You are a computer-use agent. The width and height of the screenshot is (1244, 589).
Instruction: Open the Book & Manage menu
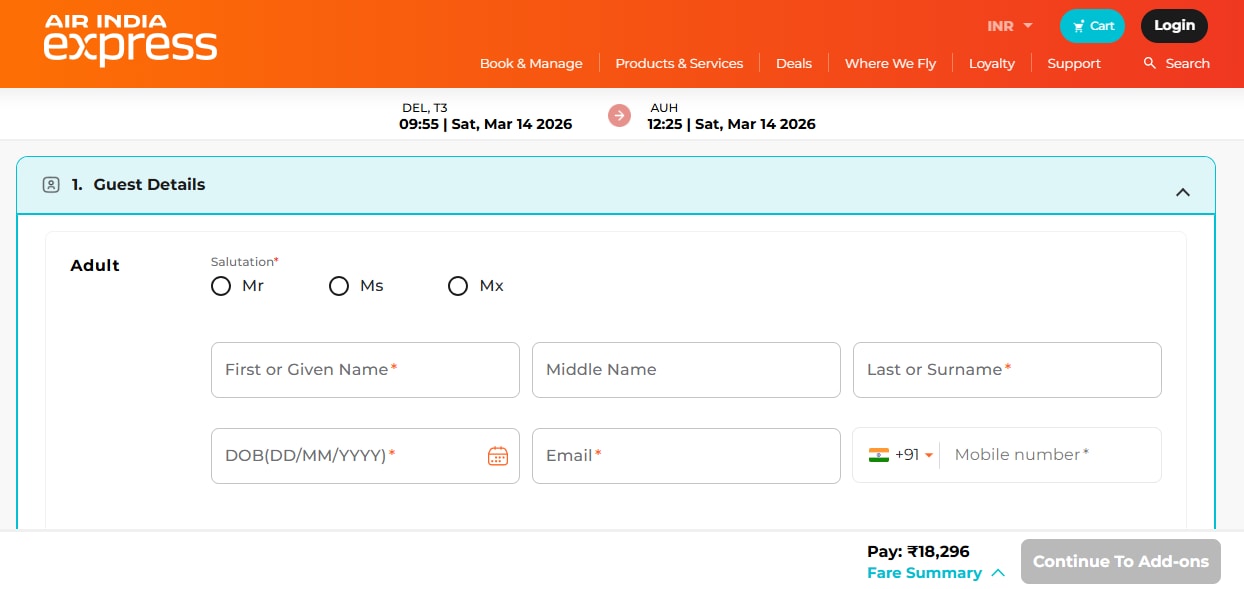531,63
